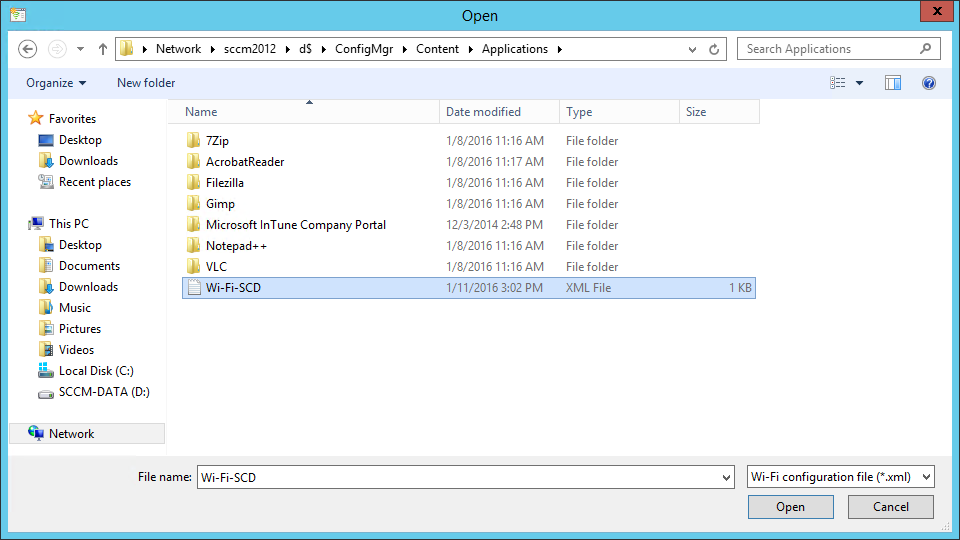
Task: Select the Gimp folder icon
Action: click(x=193, y=203)
